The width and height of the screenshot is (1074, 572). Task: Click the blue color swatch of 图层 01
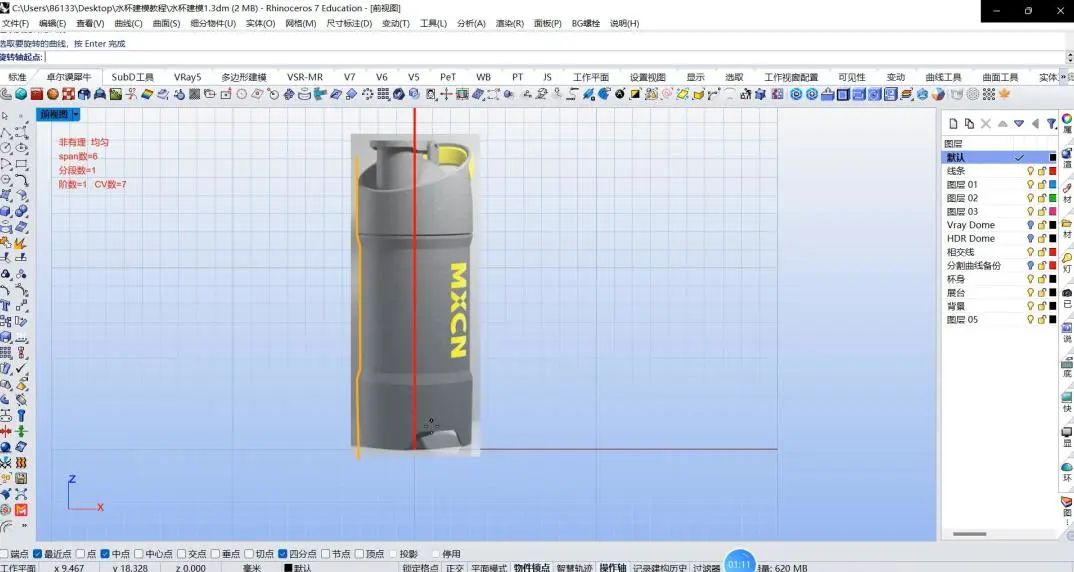point(1053,184)
